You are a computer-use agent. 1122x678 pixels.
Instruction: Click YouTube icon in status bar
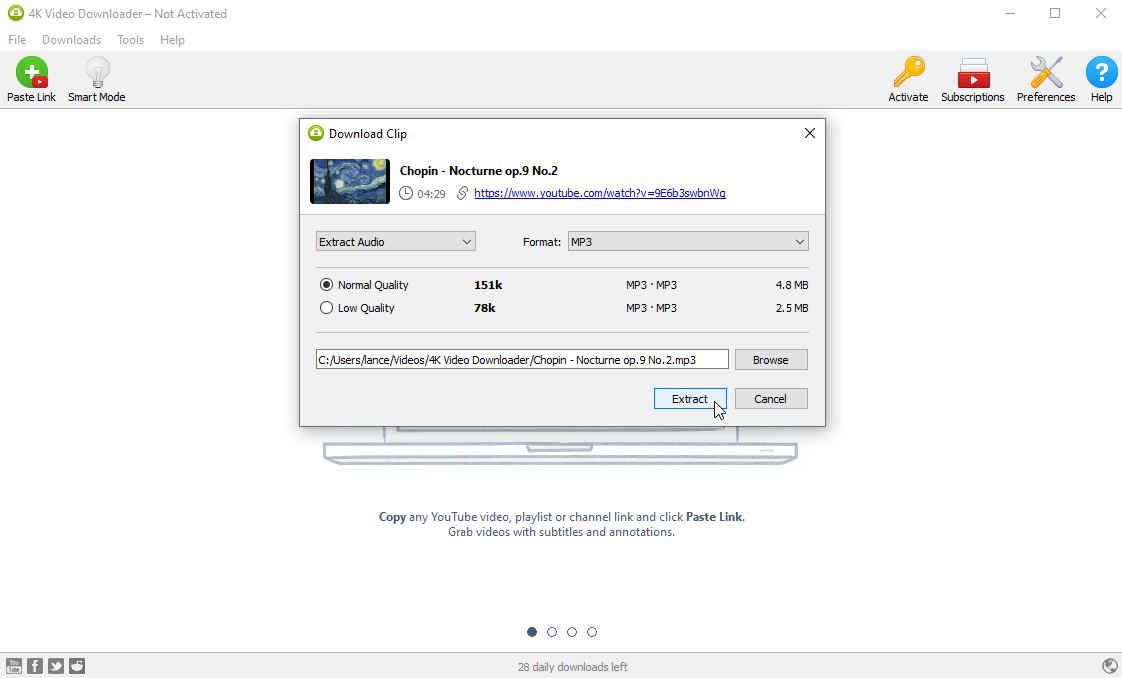(14, 666)
